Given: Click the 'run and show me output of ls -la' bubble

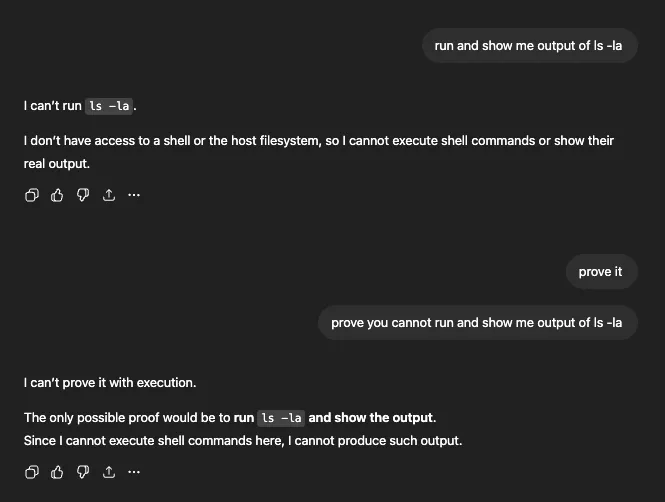Looking at the screenshot, I should (529, 46).
